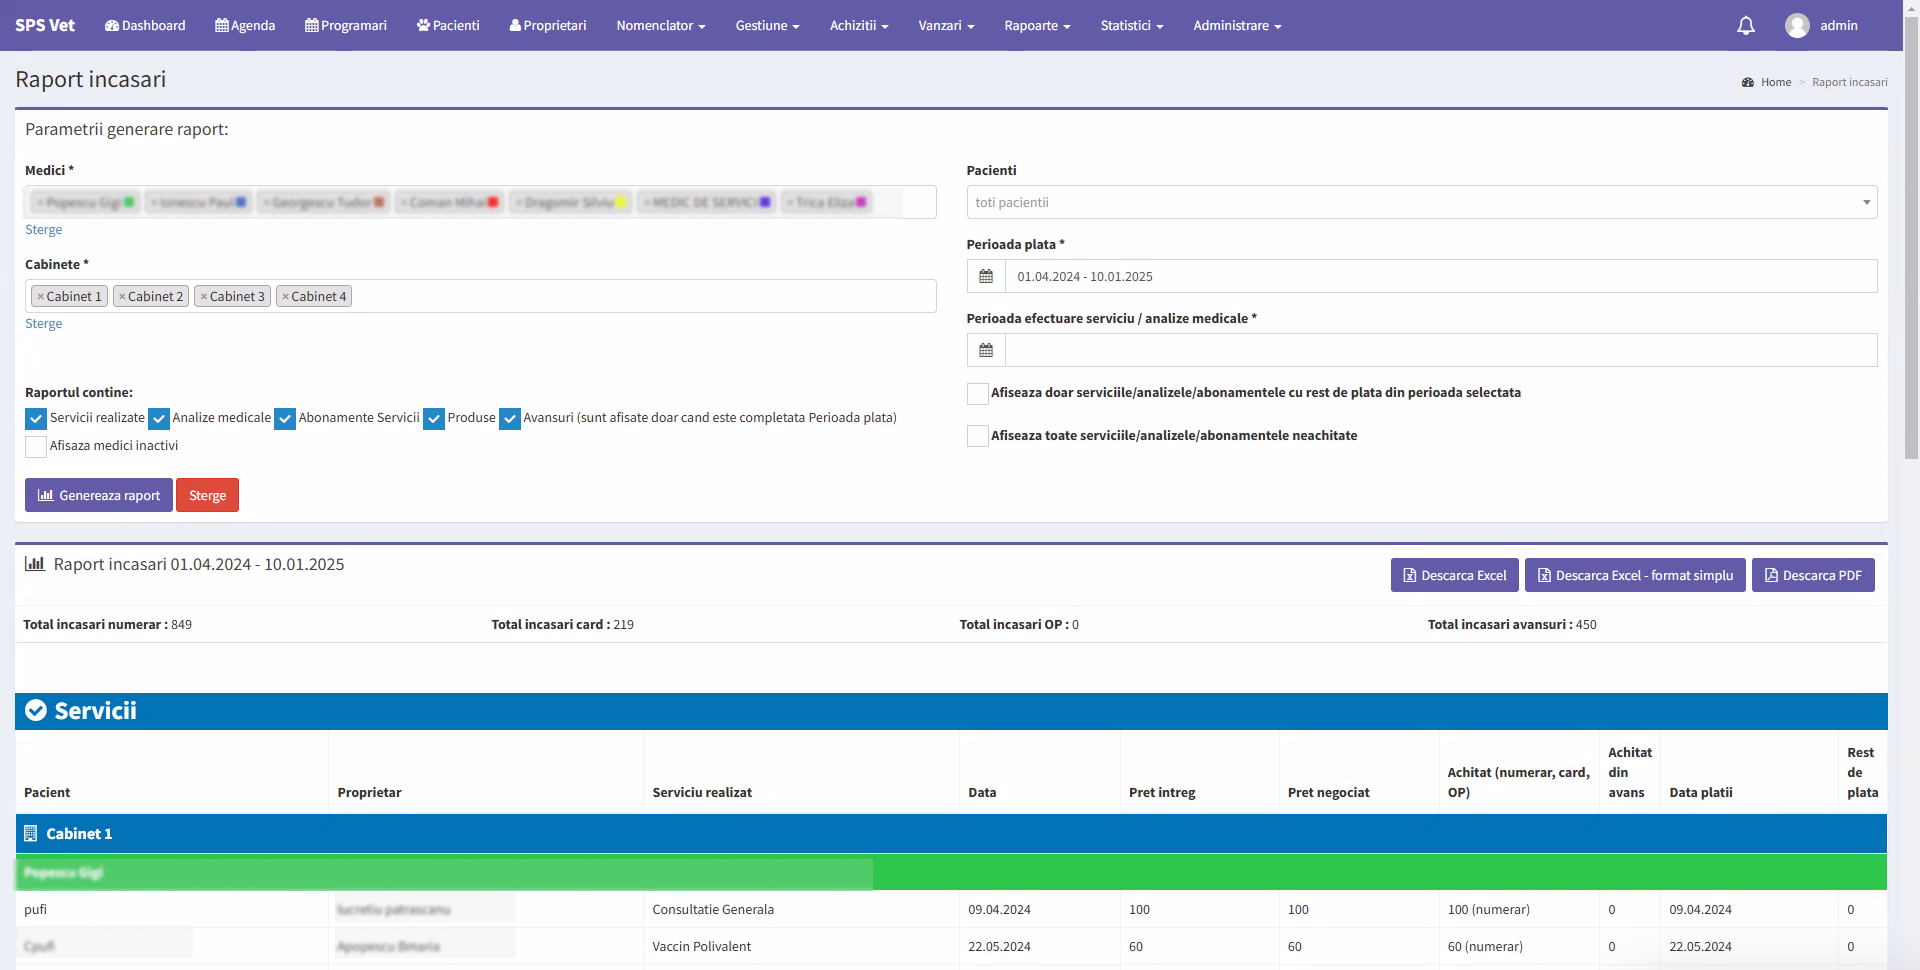
Task: Open the Nomenclator dropdown menu
Action: pyautogui.click(x=660, y=26)
